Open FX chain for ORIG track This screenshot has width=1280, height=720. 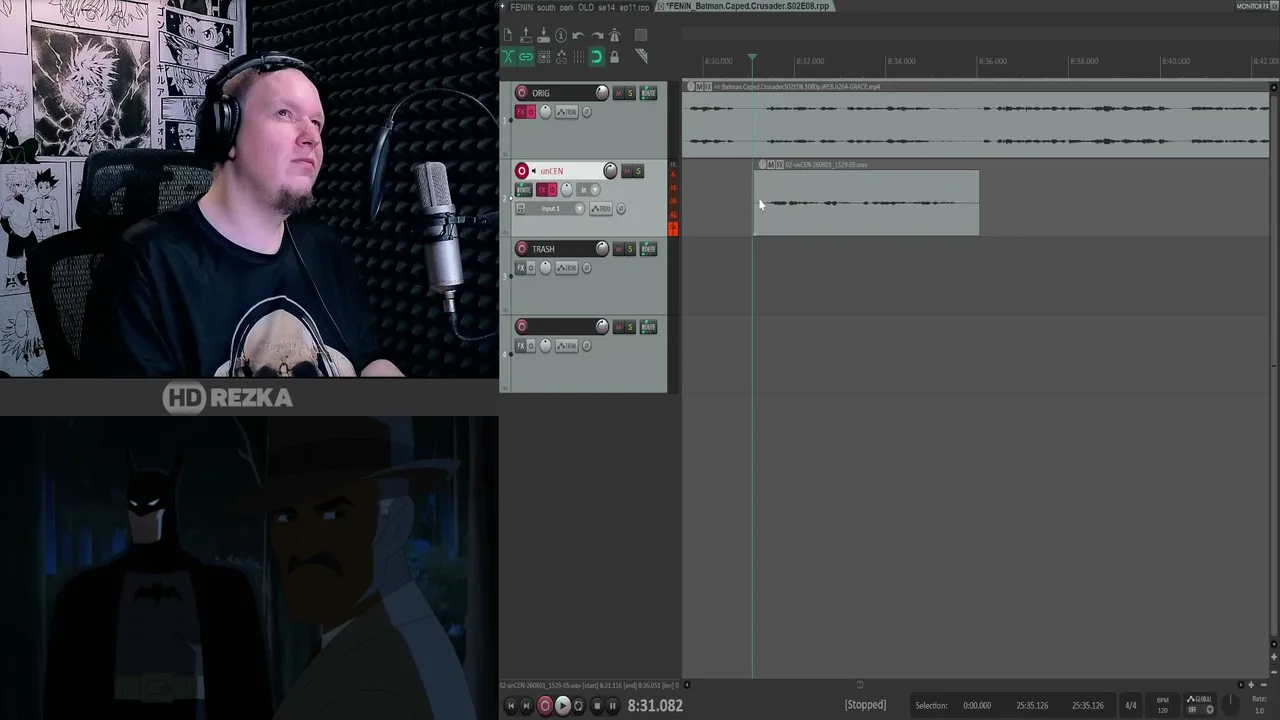(x=520, y=112)
